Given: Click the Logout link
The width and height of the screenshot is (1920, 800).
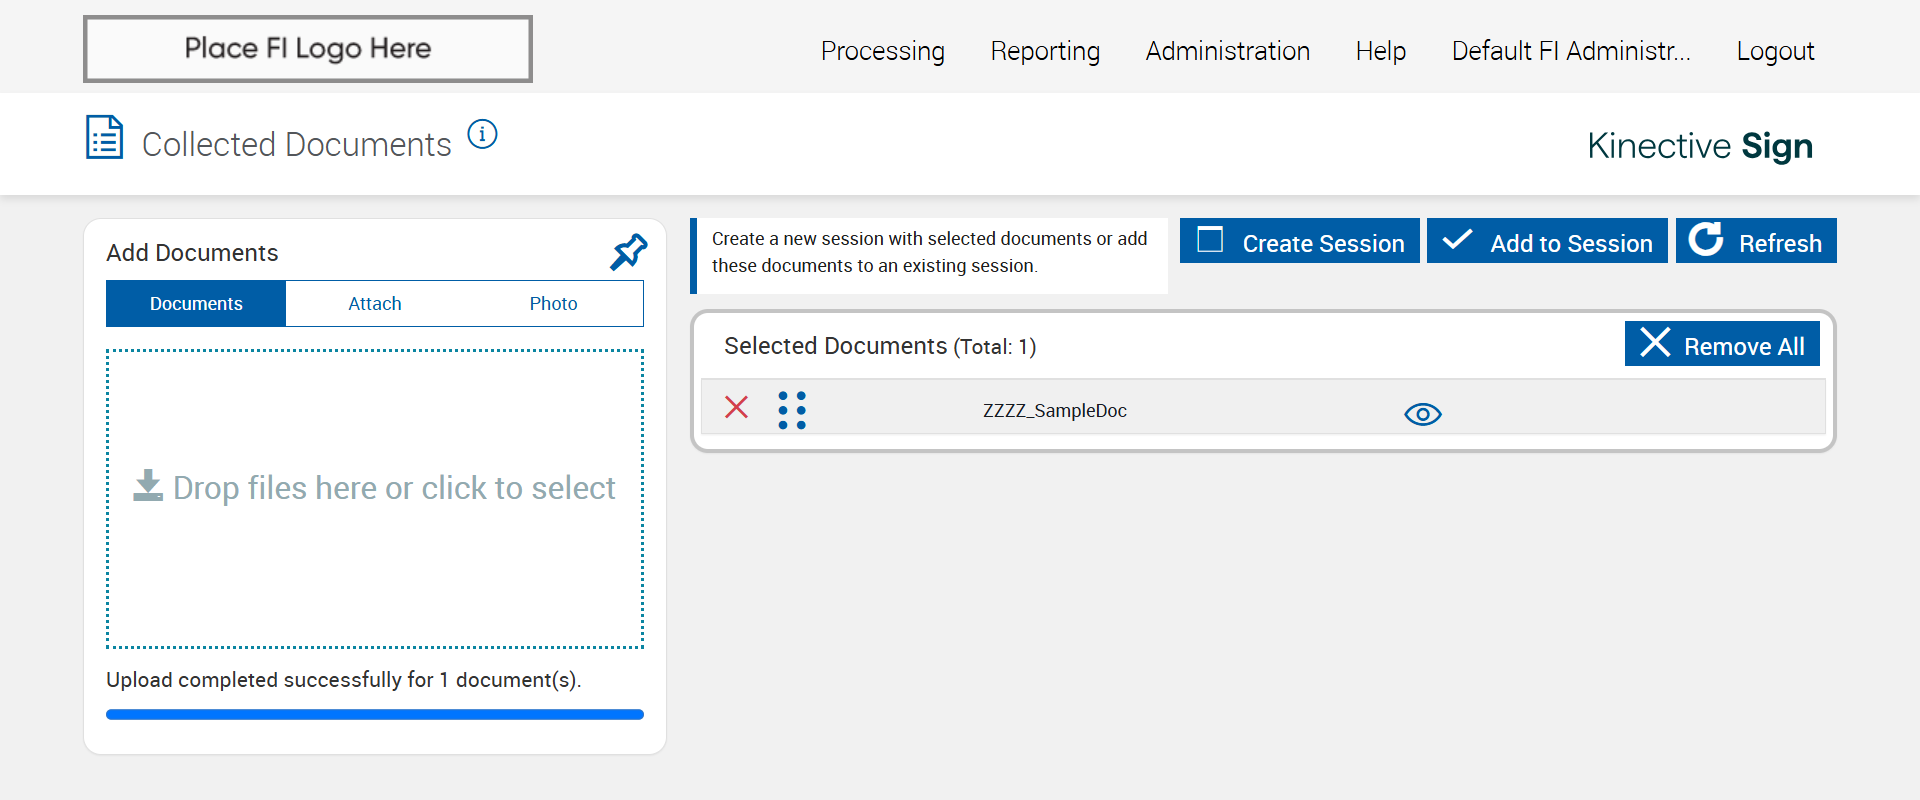Looking at the screenshot, I should 1775,51.
